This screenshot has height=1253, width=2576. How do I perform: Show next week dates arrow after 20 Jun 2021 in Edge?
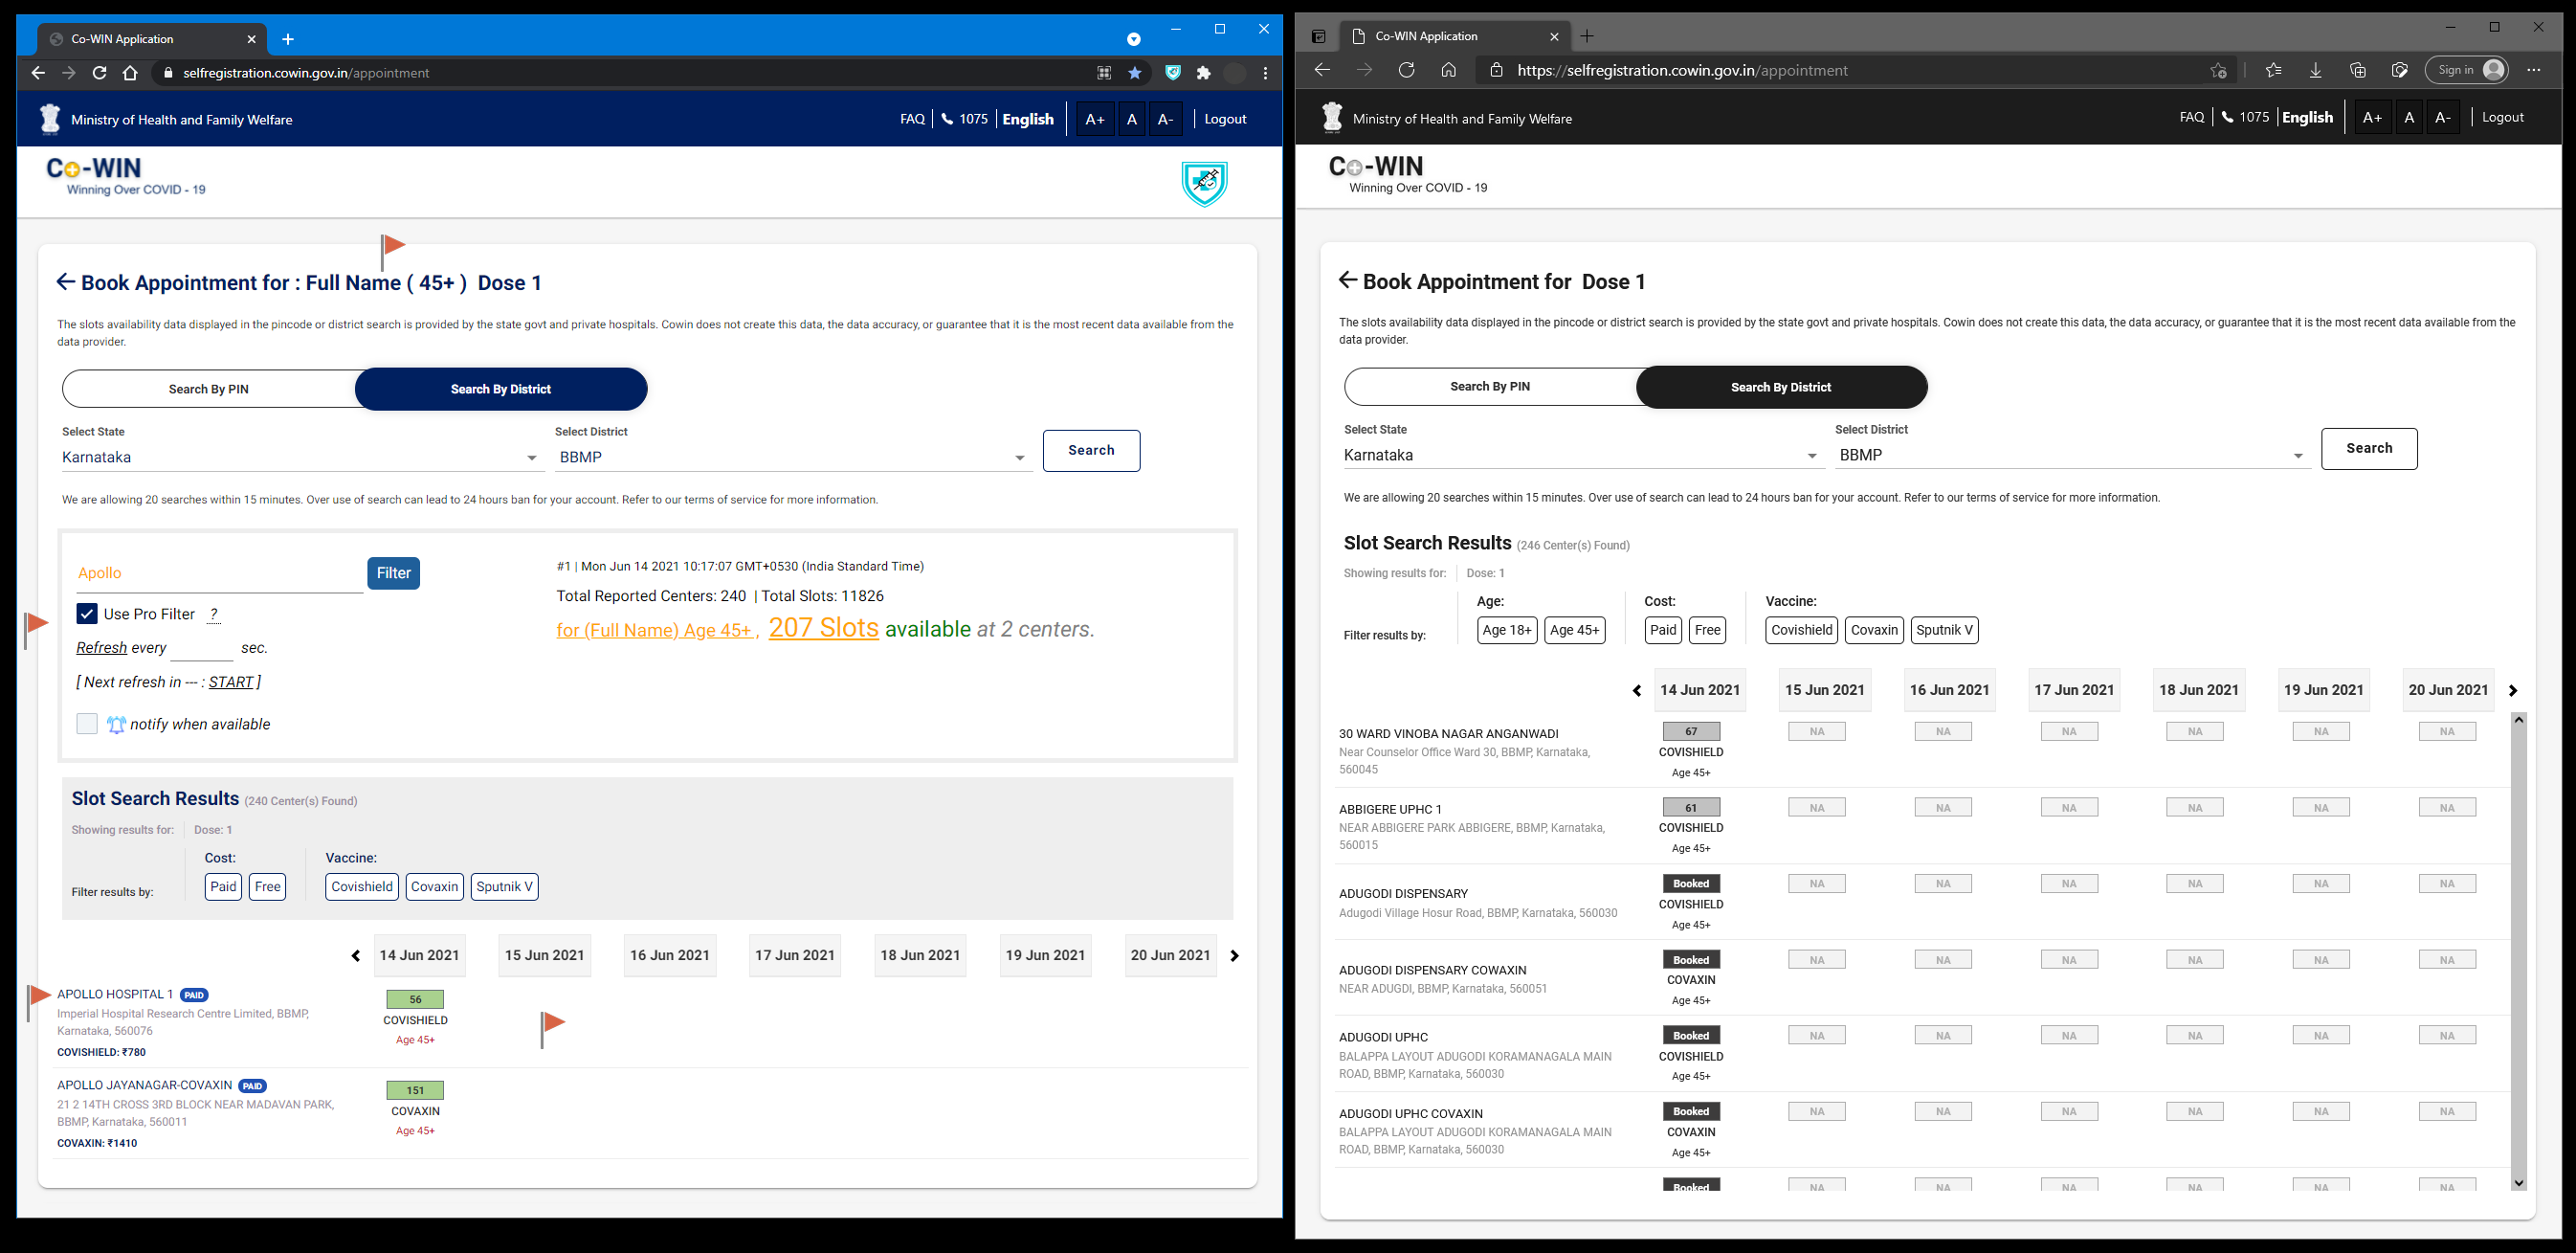(2512, 691)
